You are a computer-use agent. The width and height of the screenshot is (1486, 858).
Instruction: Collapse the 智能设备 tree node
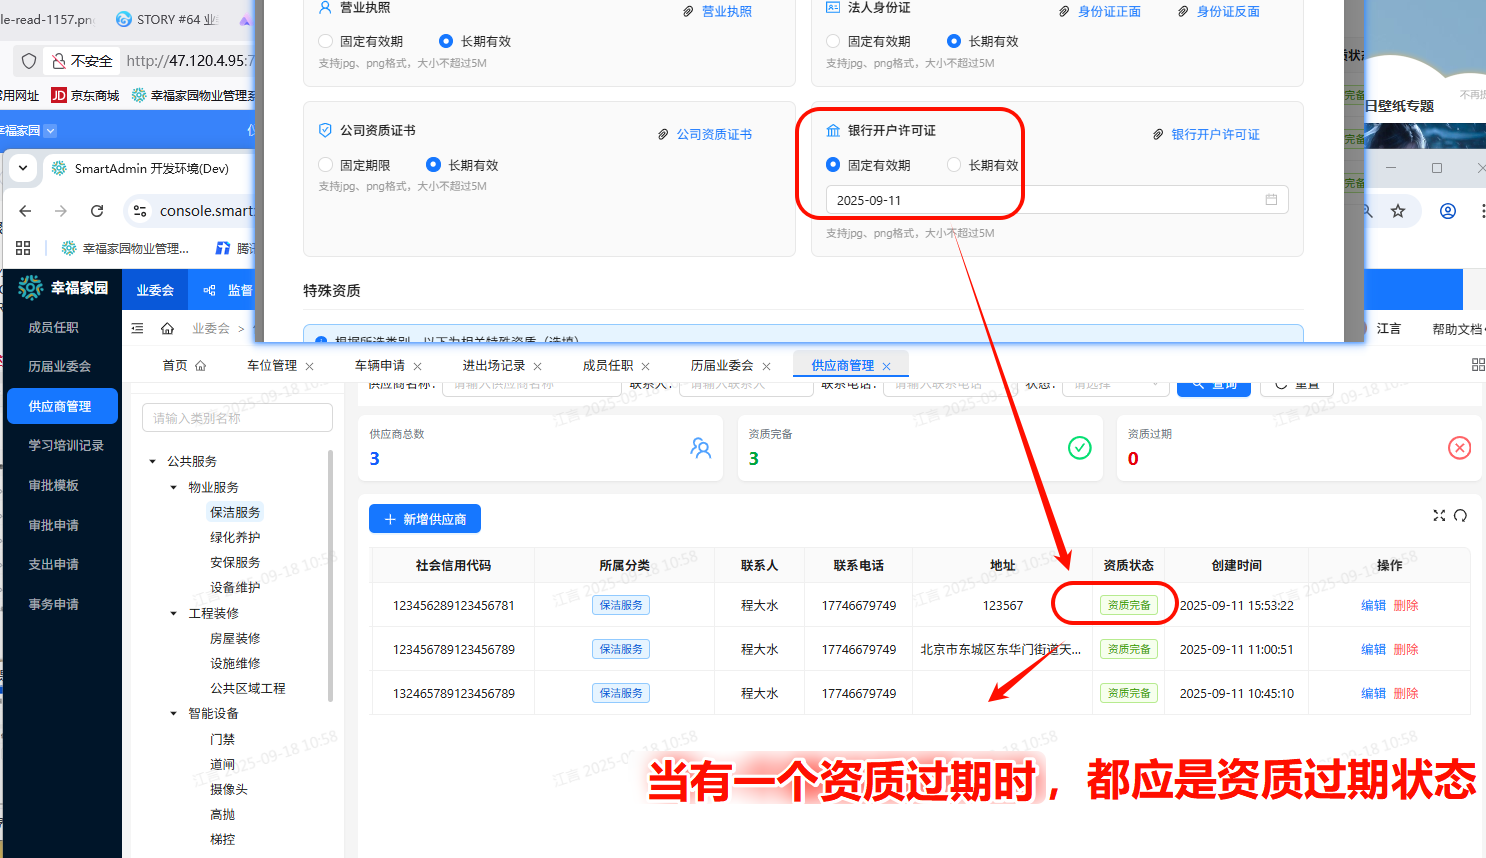[x=174, y=714]
